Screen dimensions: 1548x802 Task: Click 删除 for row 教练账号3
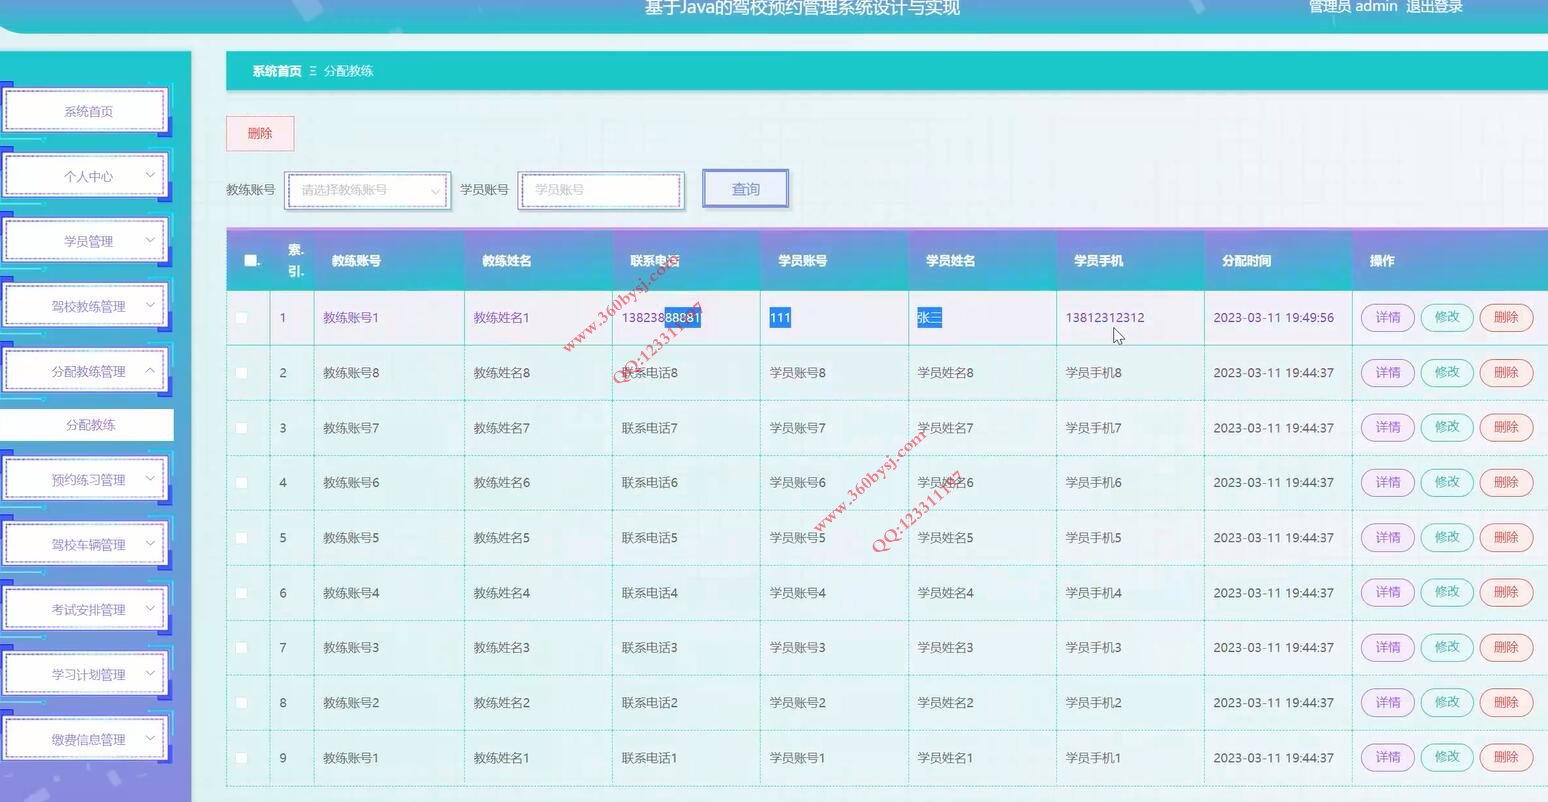click(x=1506, y=648)
